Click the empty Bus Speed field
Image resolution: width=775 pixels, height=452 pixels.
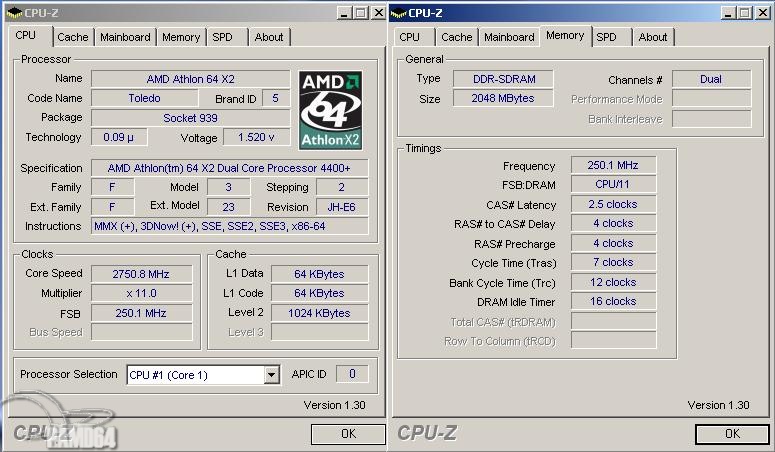(141, 332)
